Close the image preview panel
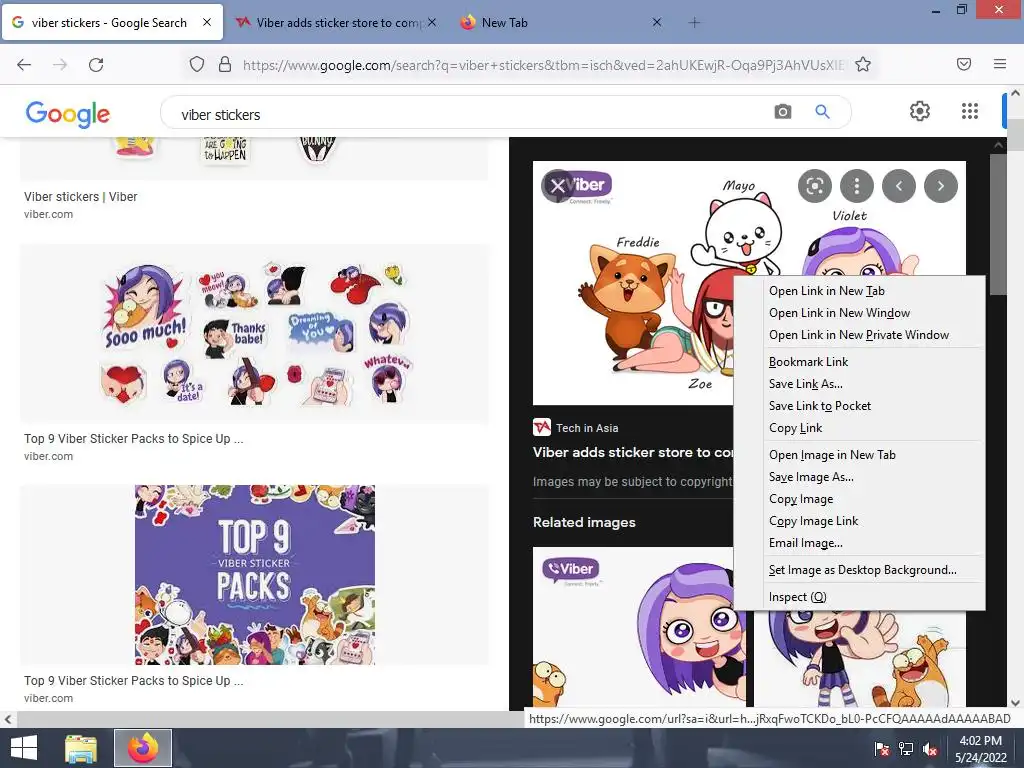This screenshot has width=1024, height=768. [558, 186]
